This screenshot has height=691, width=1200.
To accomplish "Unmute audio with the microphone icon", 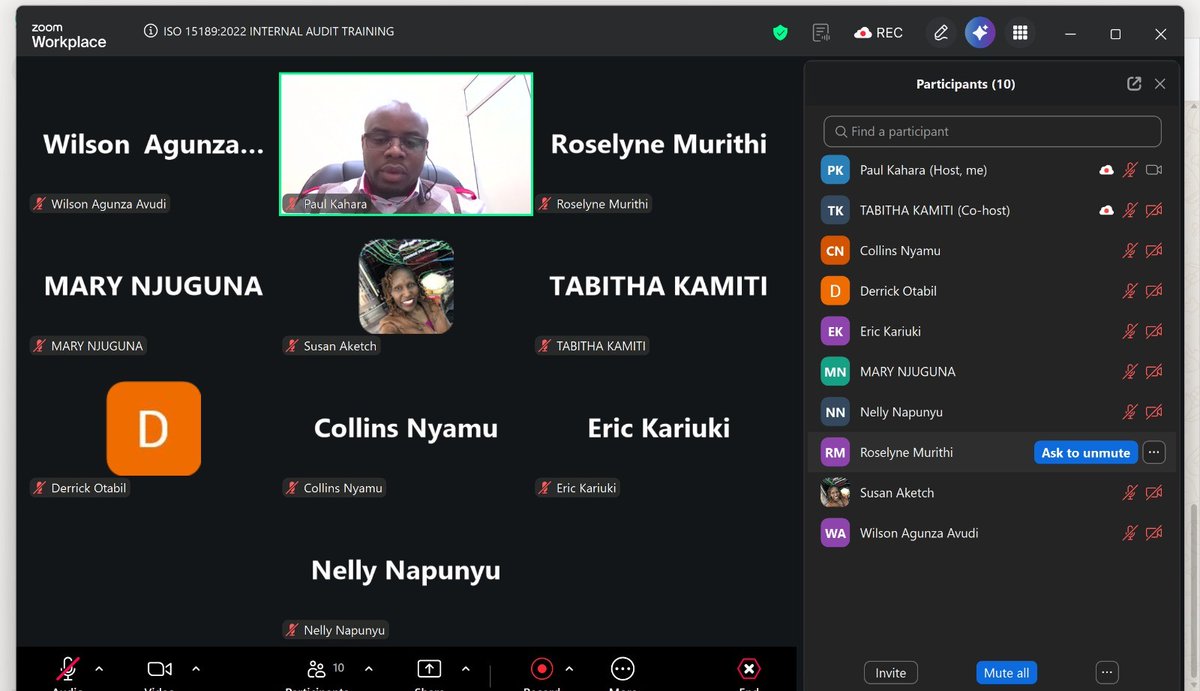I will coord(68,669).
